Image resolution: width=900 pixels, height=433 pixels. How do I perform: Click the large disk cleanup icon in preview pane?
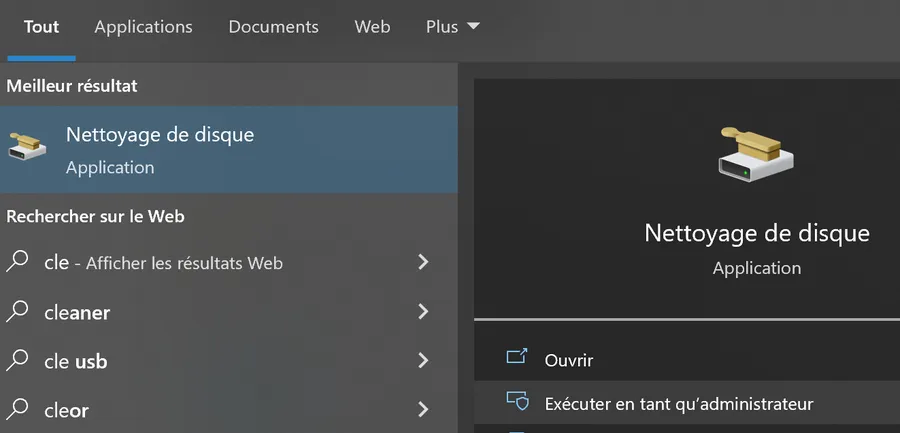point(756,154)
